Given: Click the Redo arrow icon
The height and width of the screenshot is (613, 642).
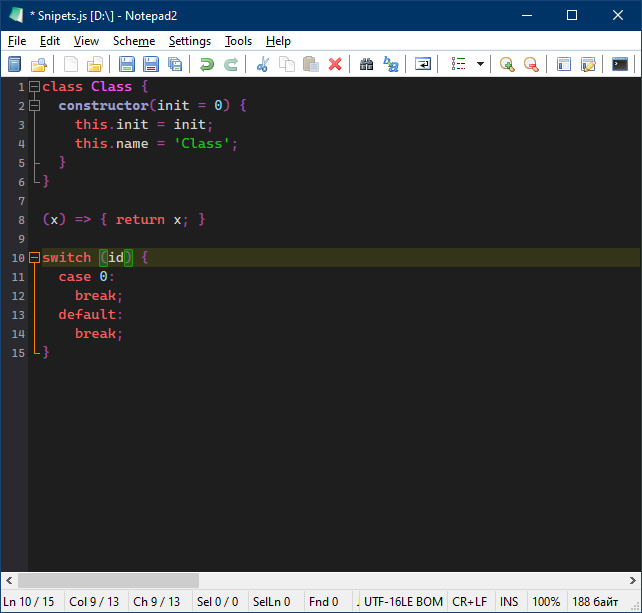Looking at the screenshot, I should click(231, 64).
